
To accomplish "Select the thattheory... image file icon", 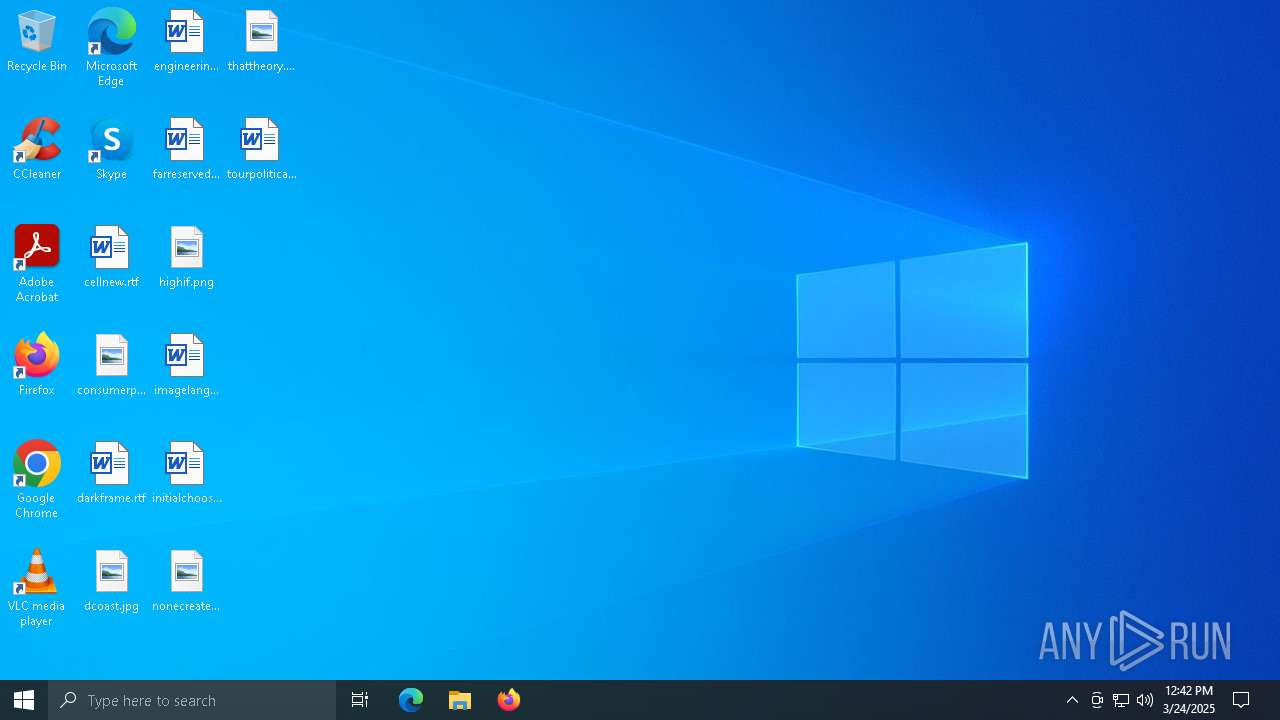I will pyautogui.click(x=261, y=42).
